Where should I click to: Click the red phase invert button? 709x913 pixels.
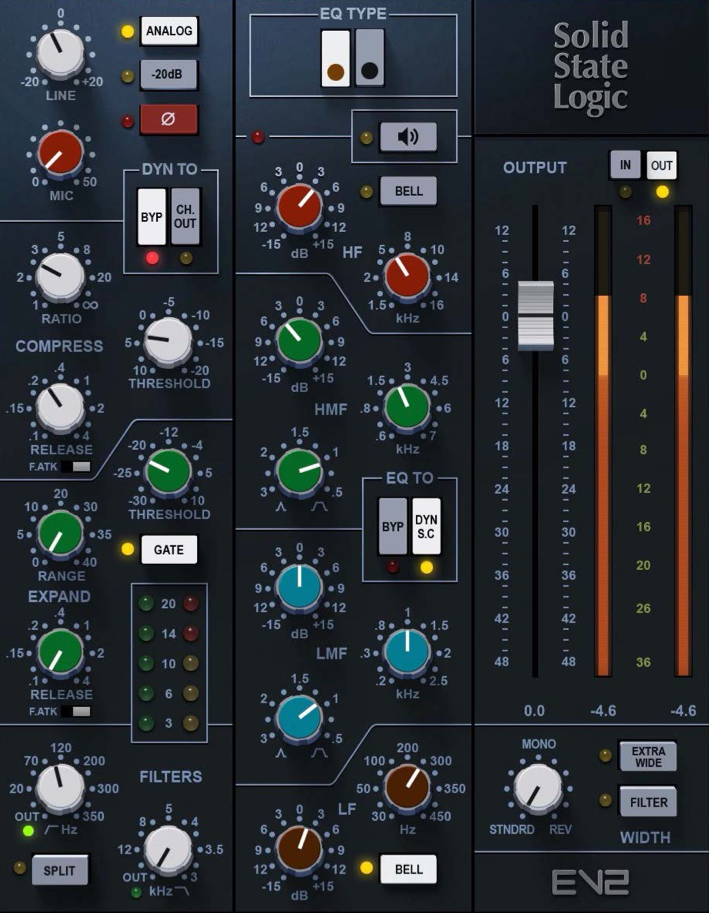pos(168,119)
